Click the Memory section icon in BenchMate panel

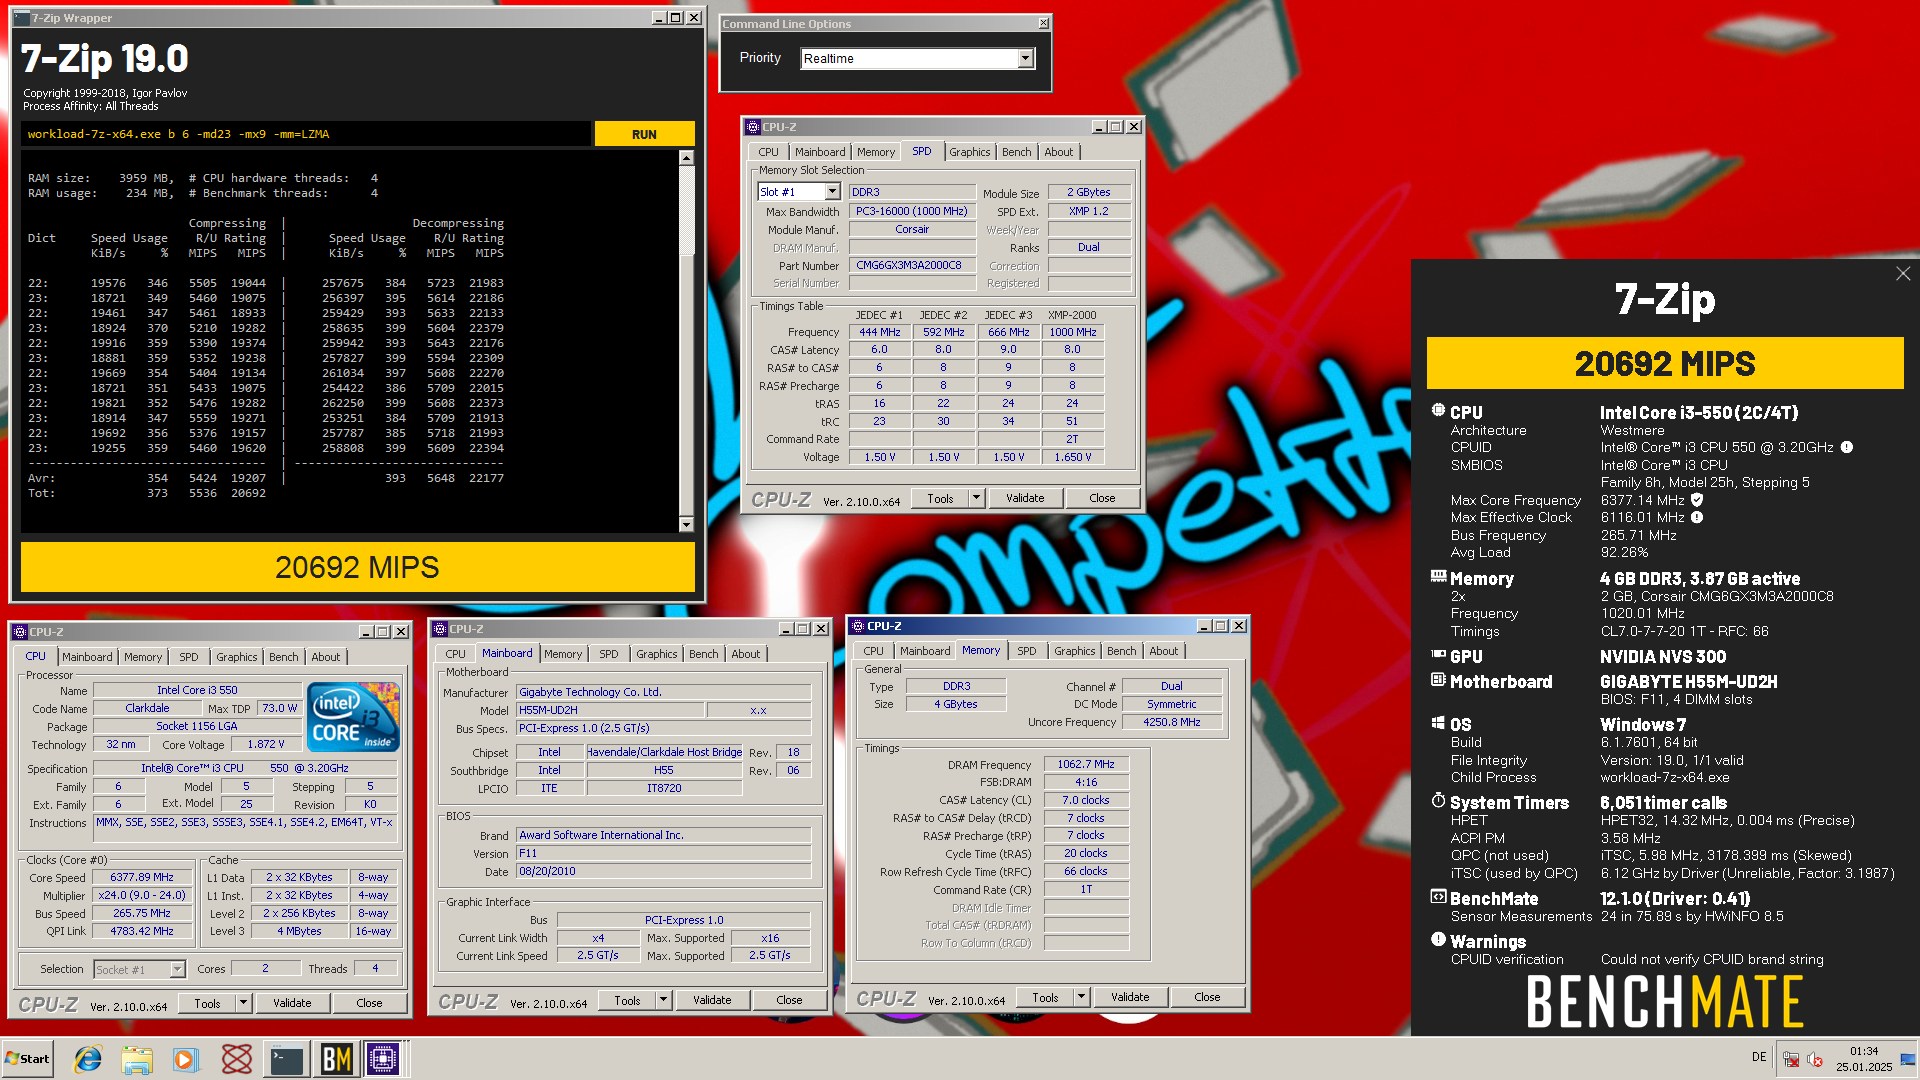[x=1438, y=577]
